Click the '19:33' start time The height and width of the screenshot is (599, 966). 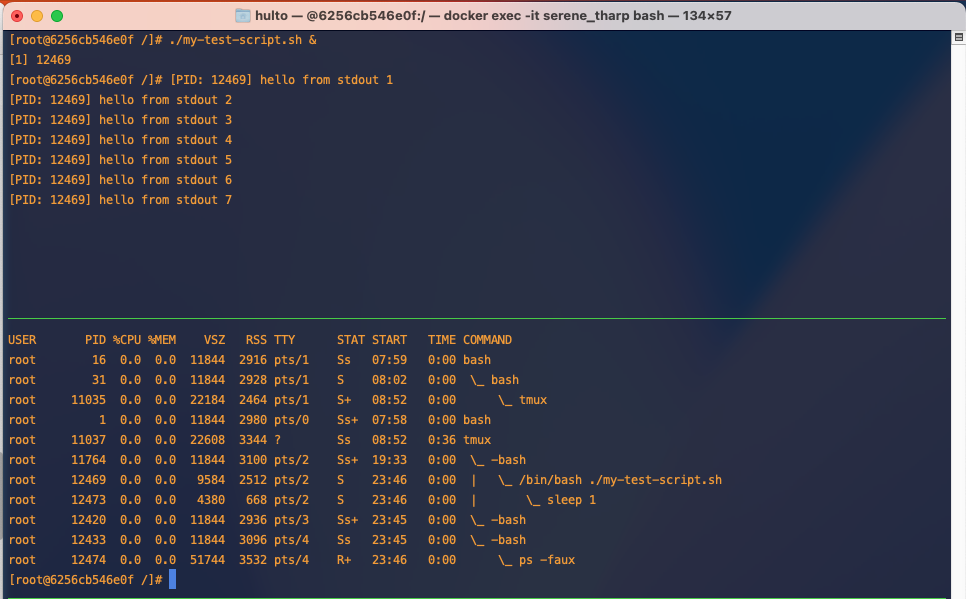[x=389, y=460]
